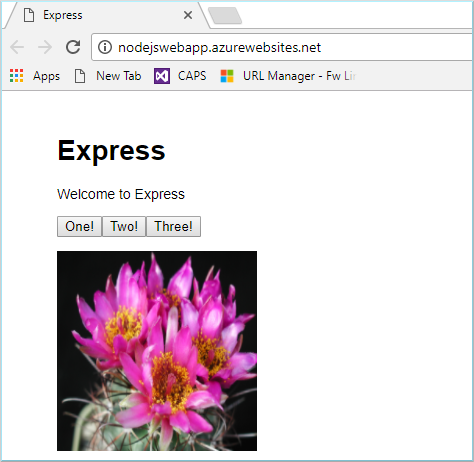
Task: Click the Two! button
Action: point(124,227)
